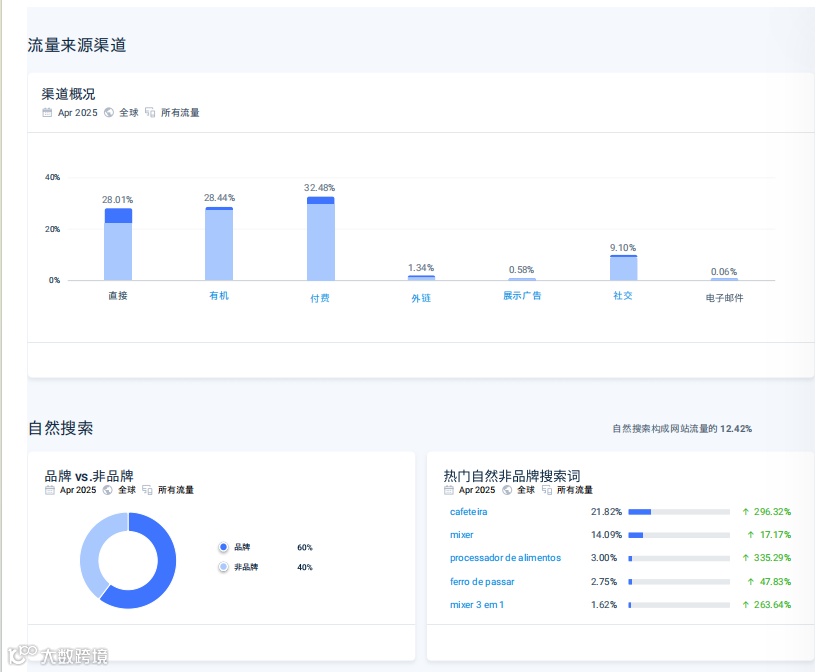The width and height of the screenshot is (826, 672).
Task: Click the 直接 bar showing 28.01%
Action: click(x=118, y=244)
